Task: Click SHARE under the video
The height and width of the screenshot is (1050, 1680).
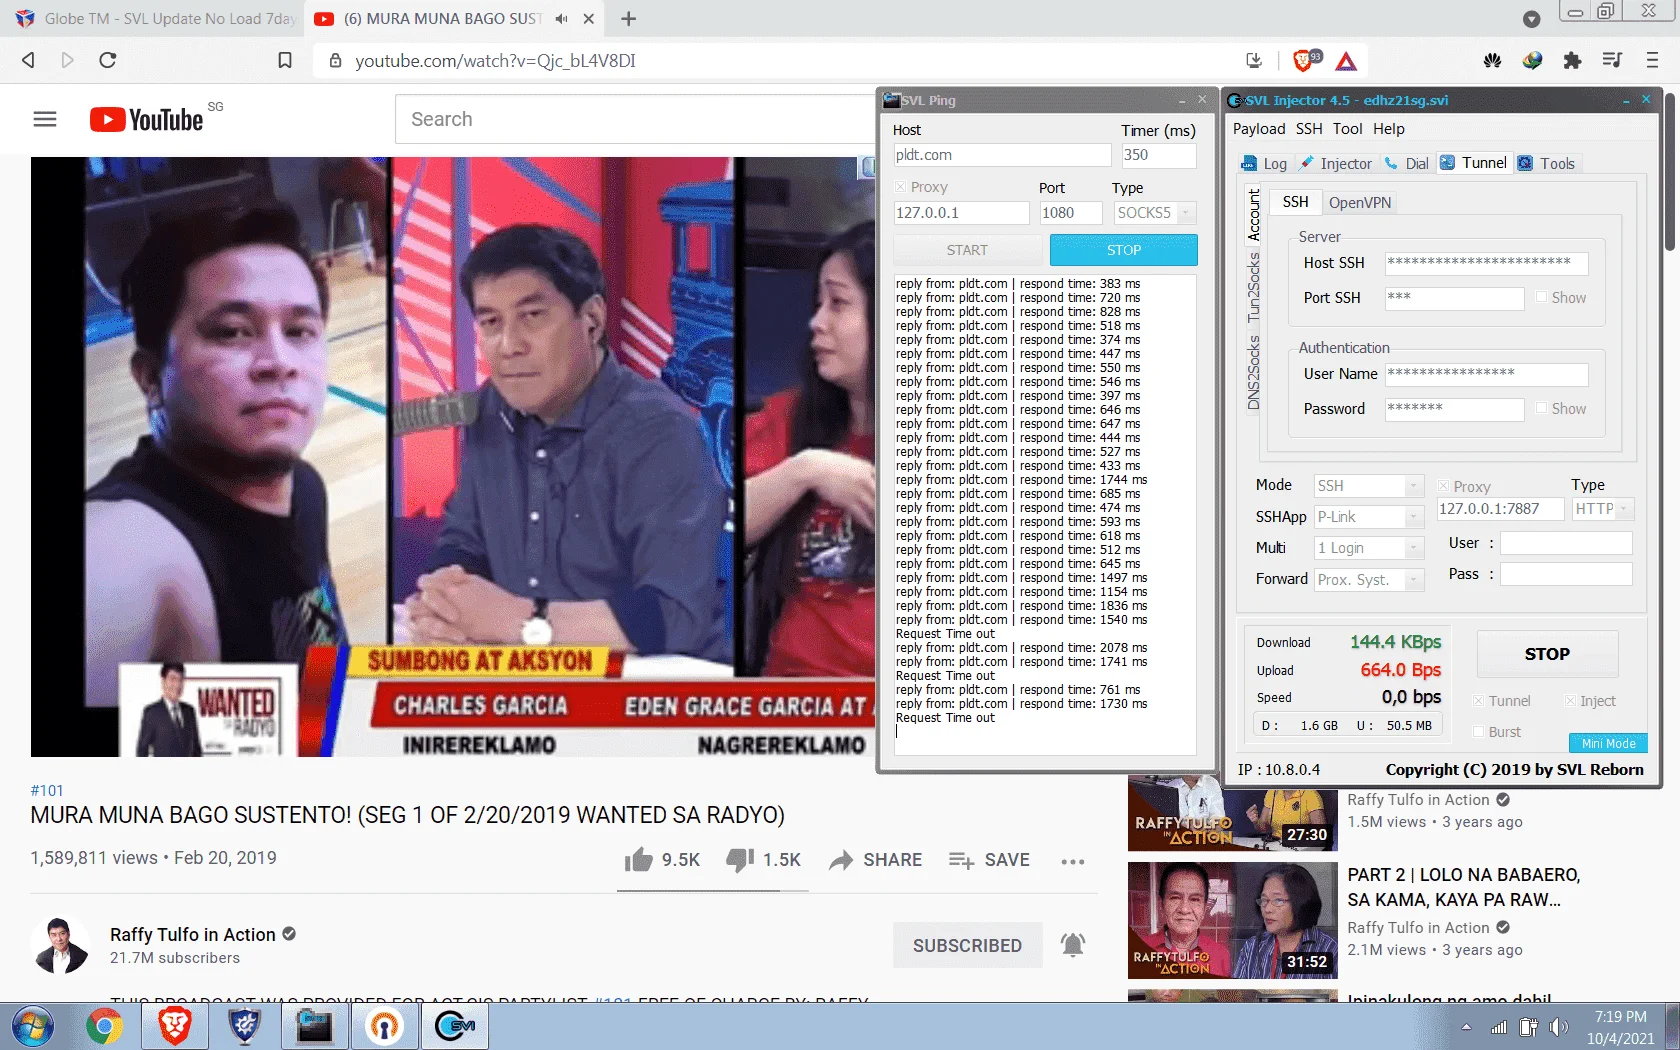Action: coord(876,860)
